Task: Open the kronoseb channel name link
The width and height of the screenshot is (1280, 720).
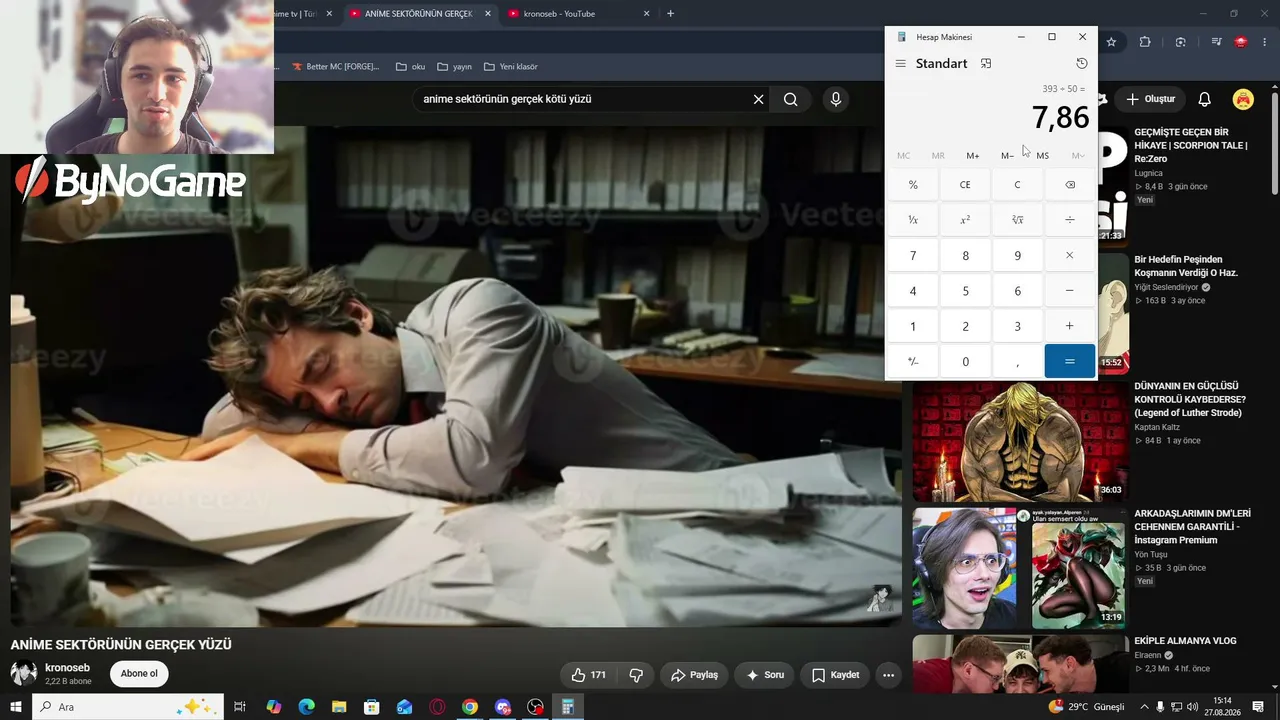Action: [x=67, y=668]
